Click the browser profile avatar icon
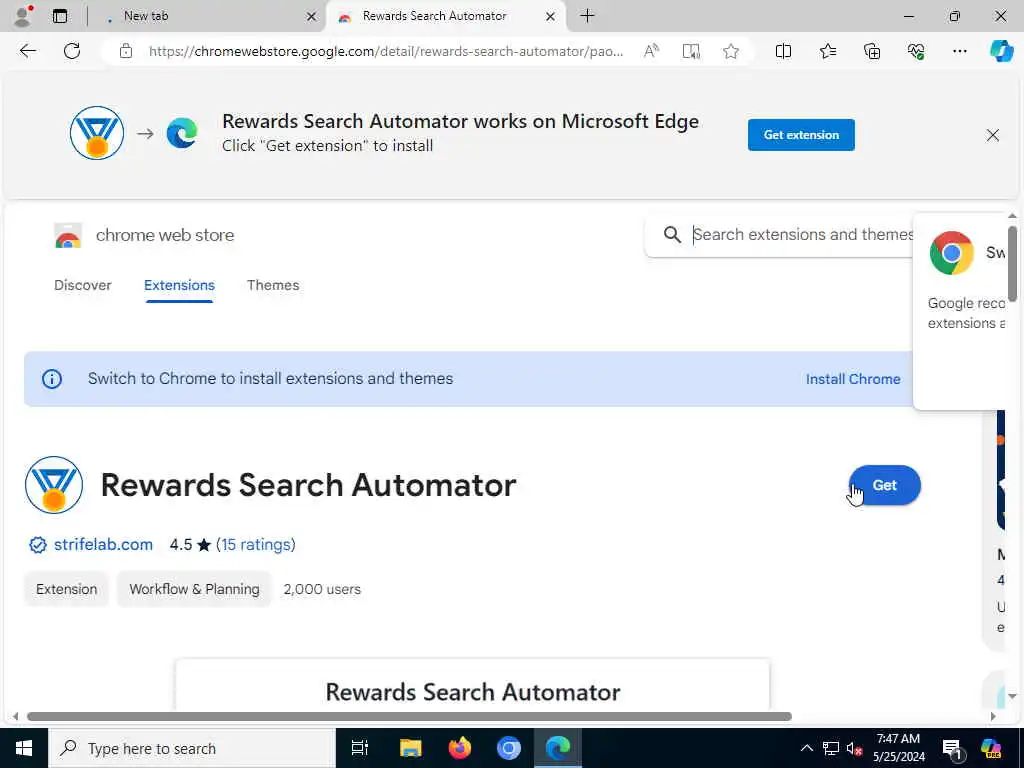The height and width of the screenshot is (768, 1024). coord(23,16)
